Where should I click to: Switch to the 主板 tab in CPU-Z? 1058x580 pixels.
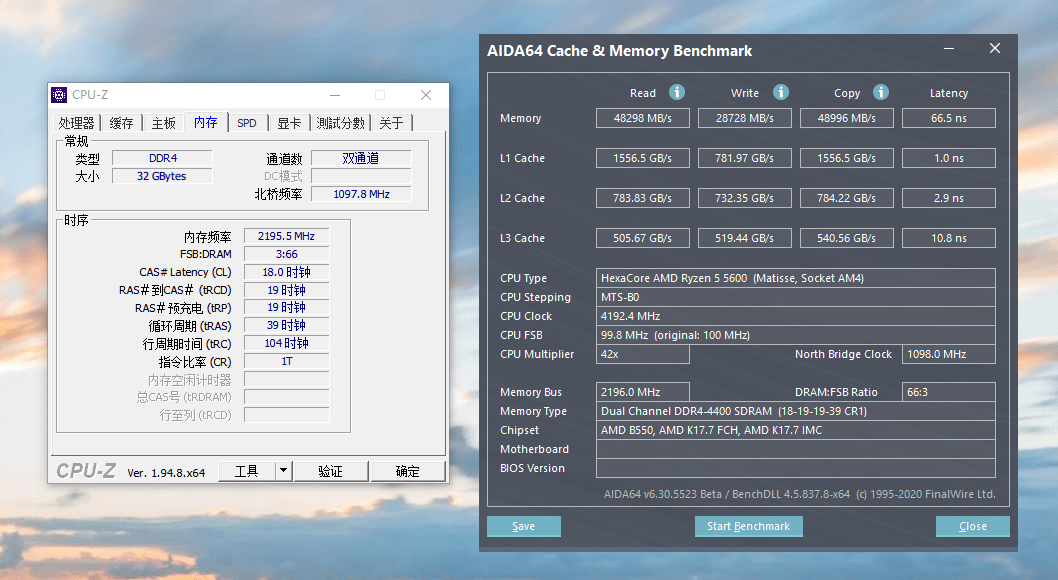(x=163, y=123)
